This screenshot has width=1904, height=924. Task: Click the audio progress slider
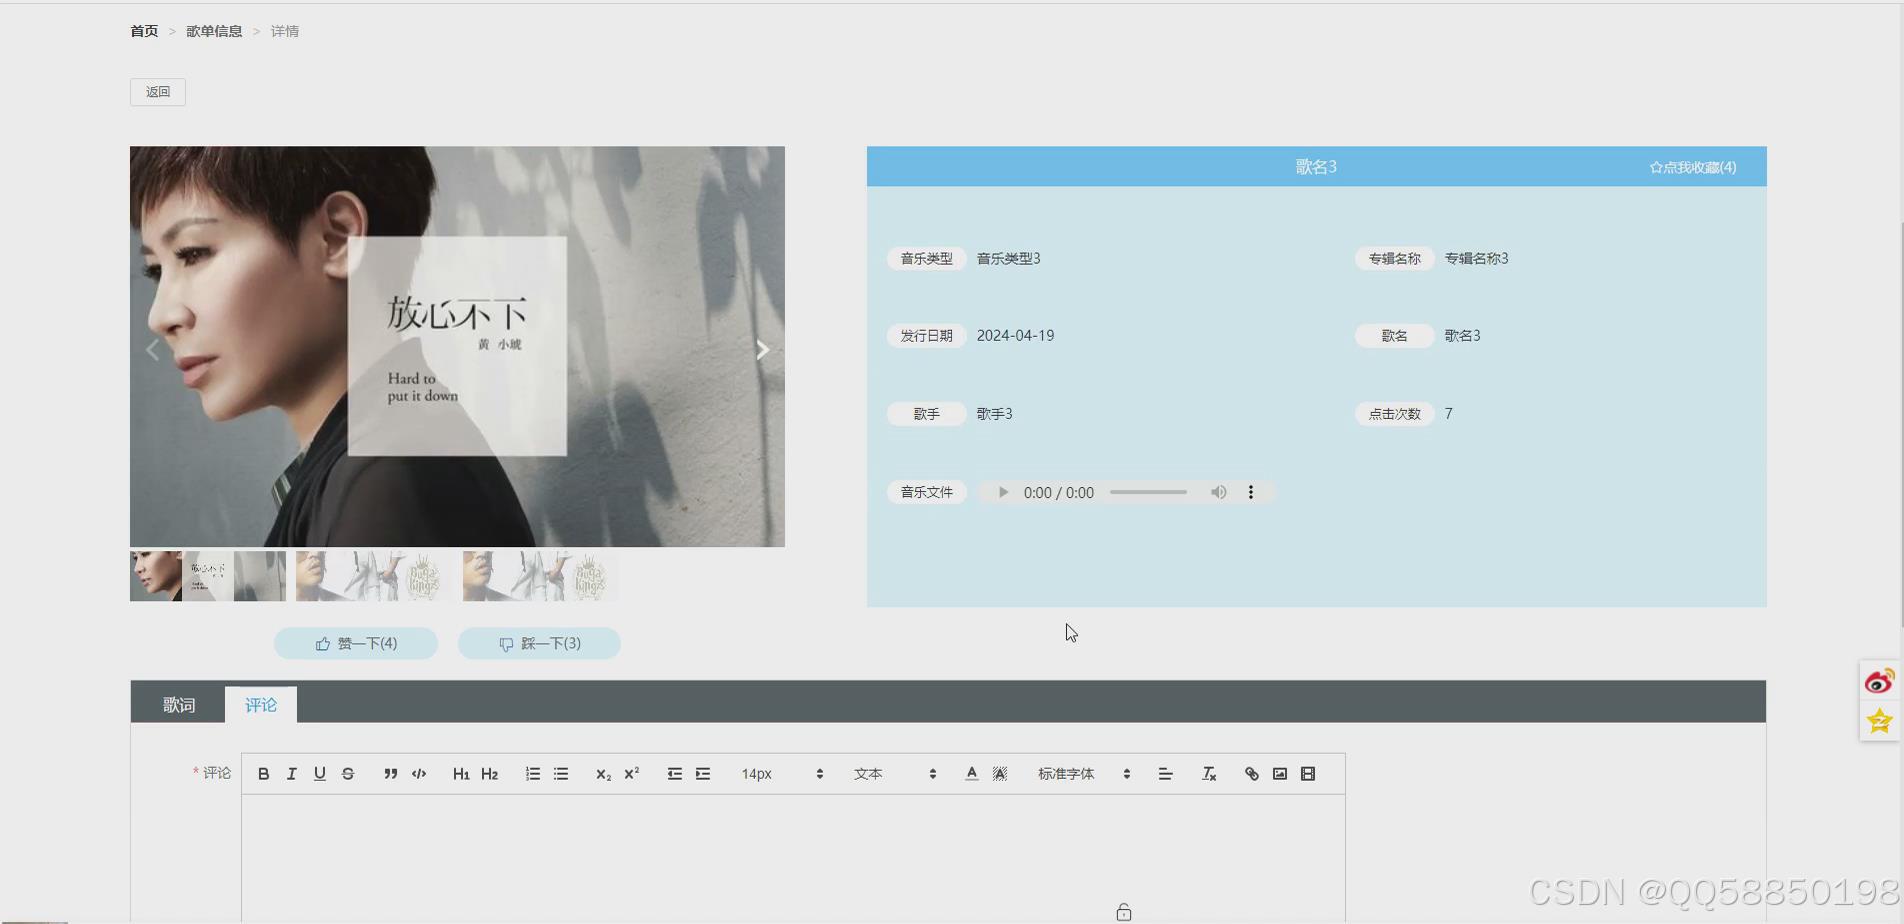click(1148, 492)
